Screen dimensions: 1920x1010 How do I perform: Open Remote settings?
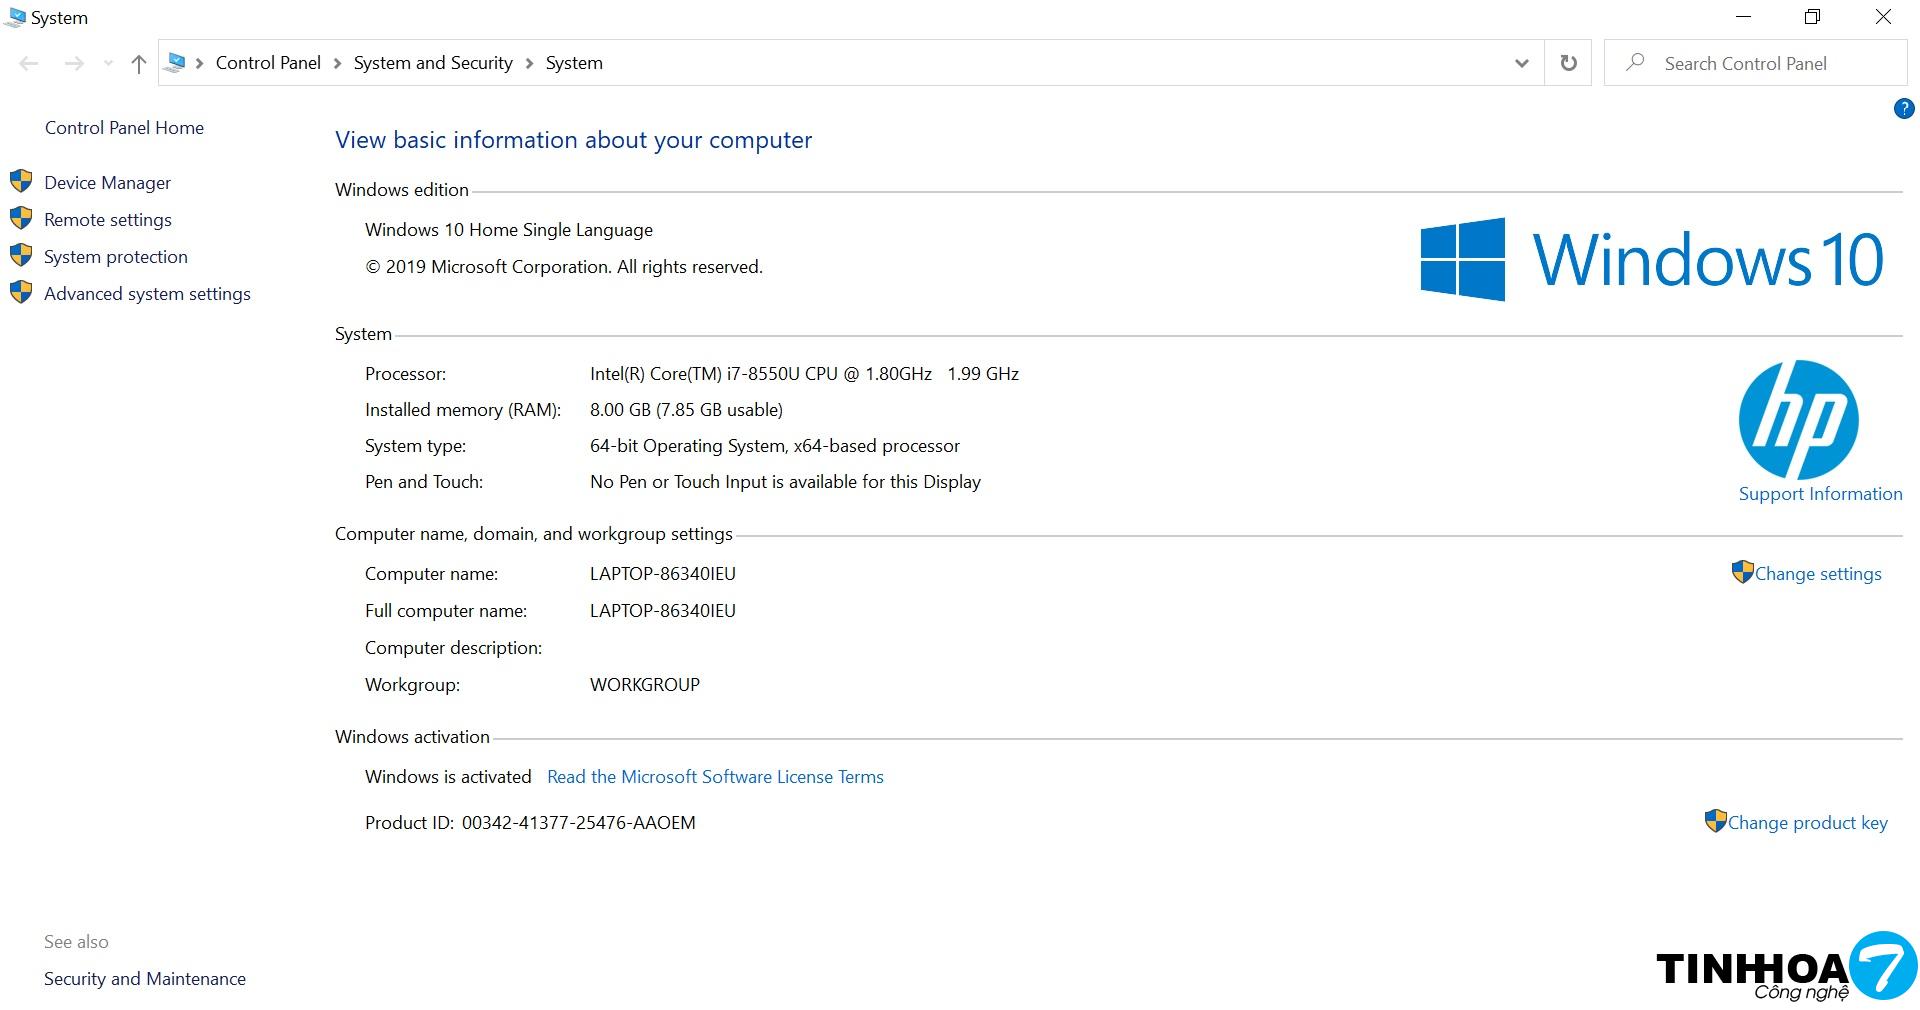[107, 220]
